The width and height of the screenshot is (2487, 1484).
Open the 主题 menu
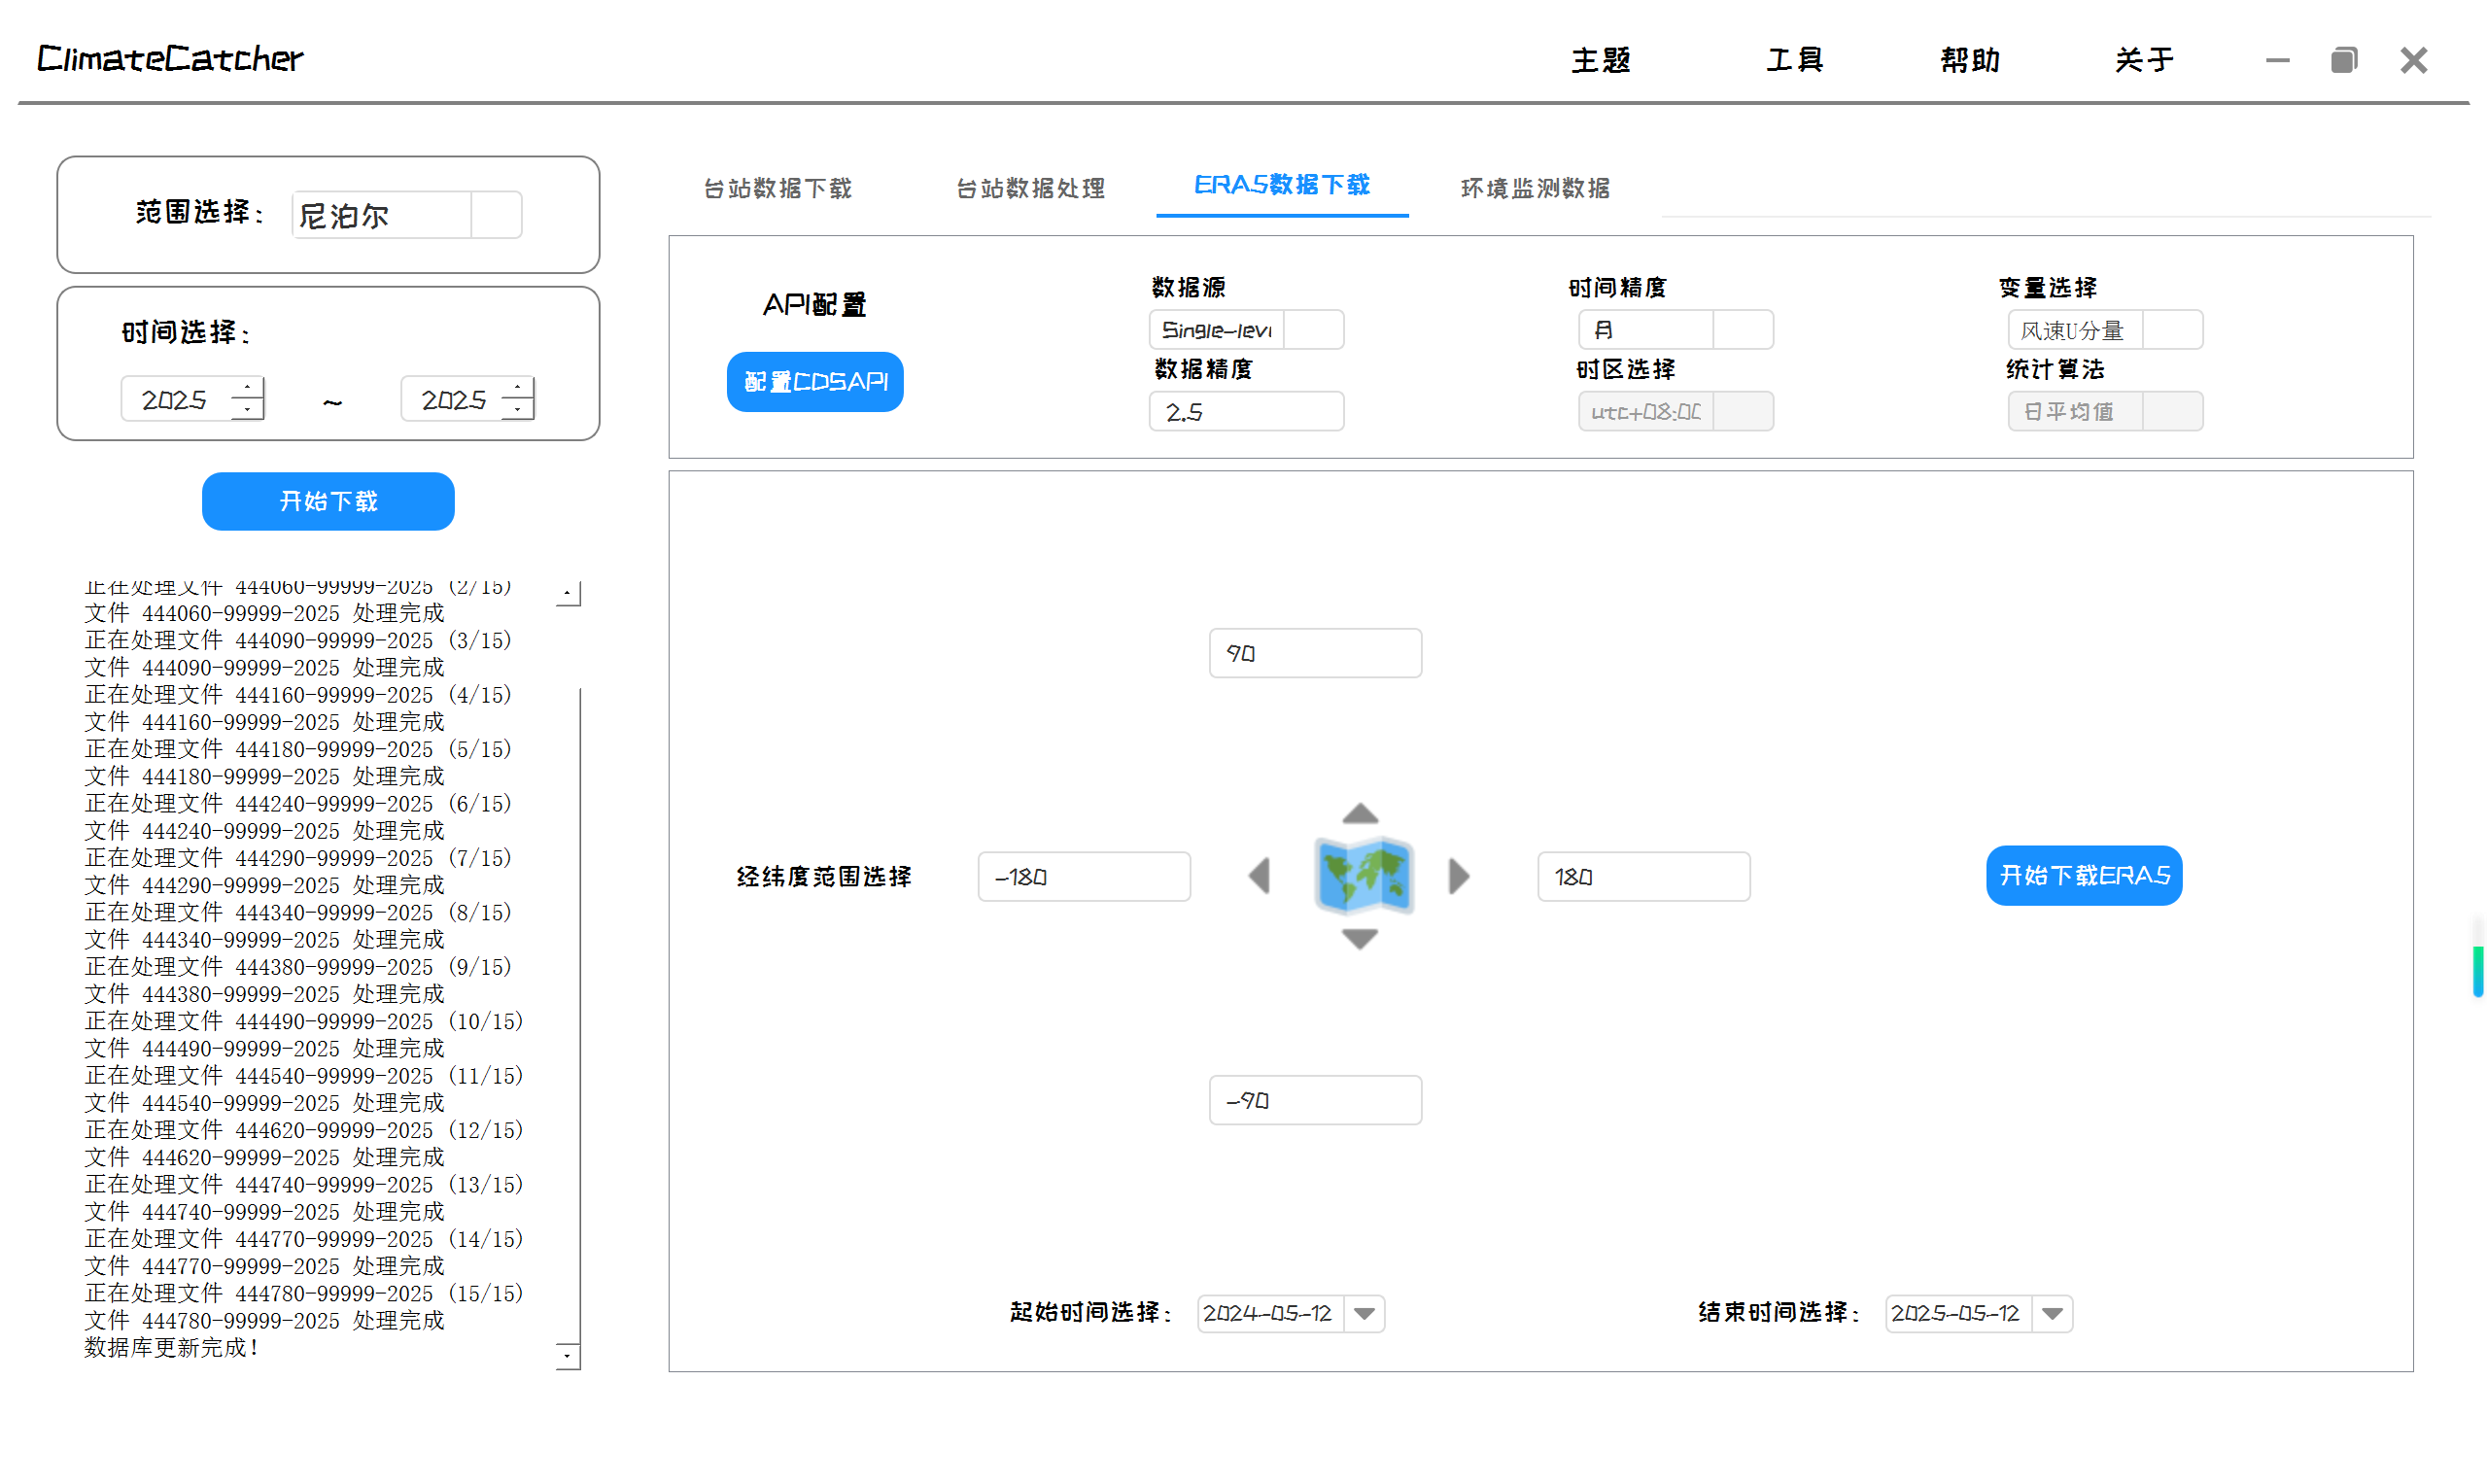(x=1601, y=60)
